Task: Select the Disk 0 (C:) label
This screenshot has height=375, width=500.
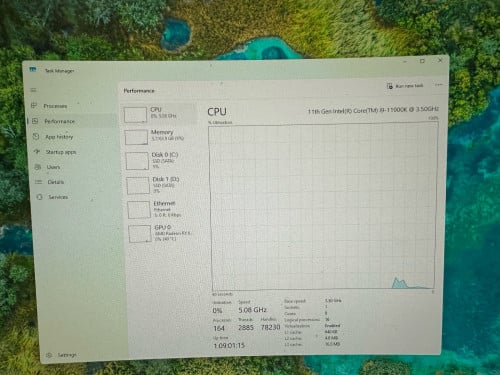Action: pyautogui.click(x=165, y=155)
